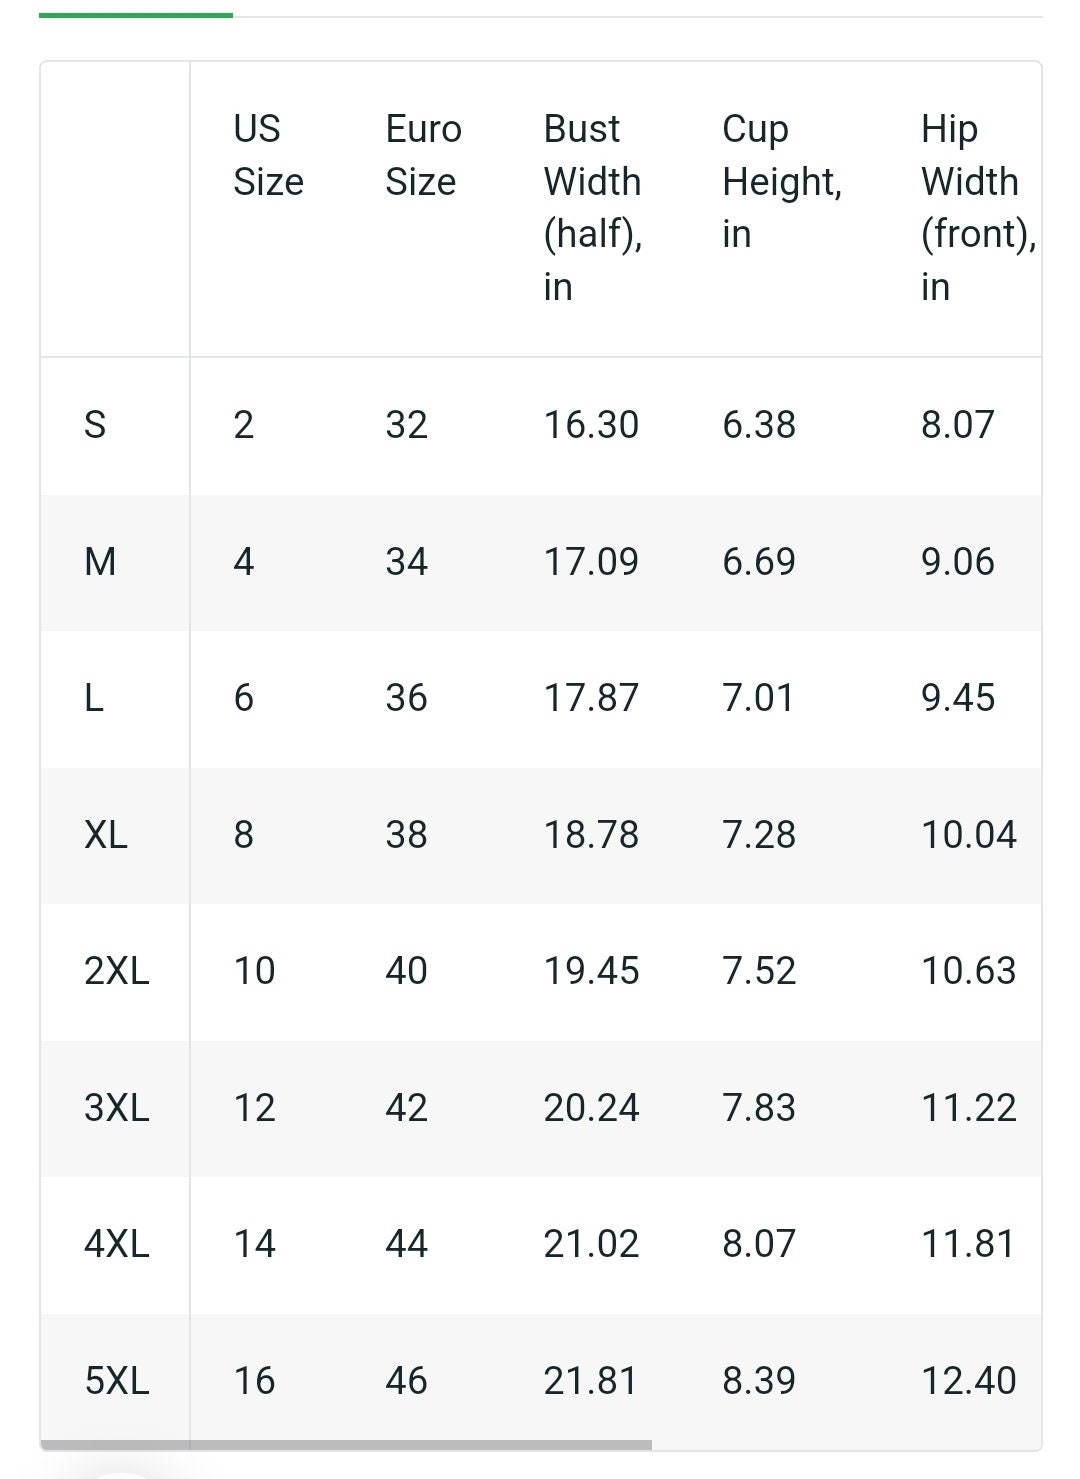Click the Hip Width (front) column header
The height and width of the screenshot is (1479, 1080).
[978, 208]
